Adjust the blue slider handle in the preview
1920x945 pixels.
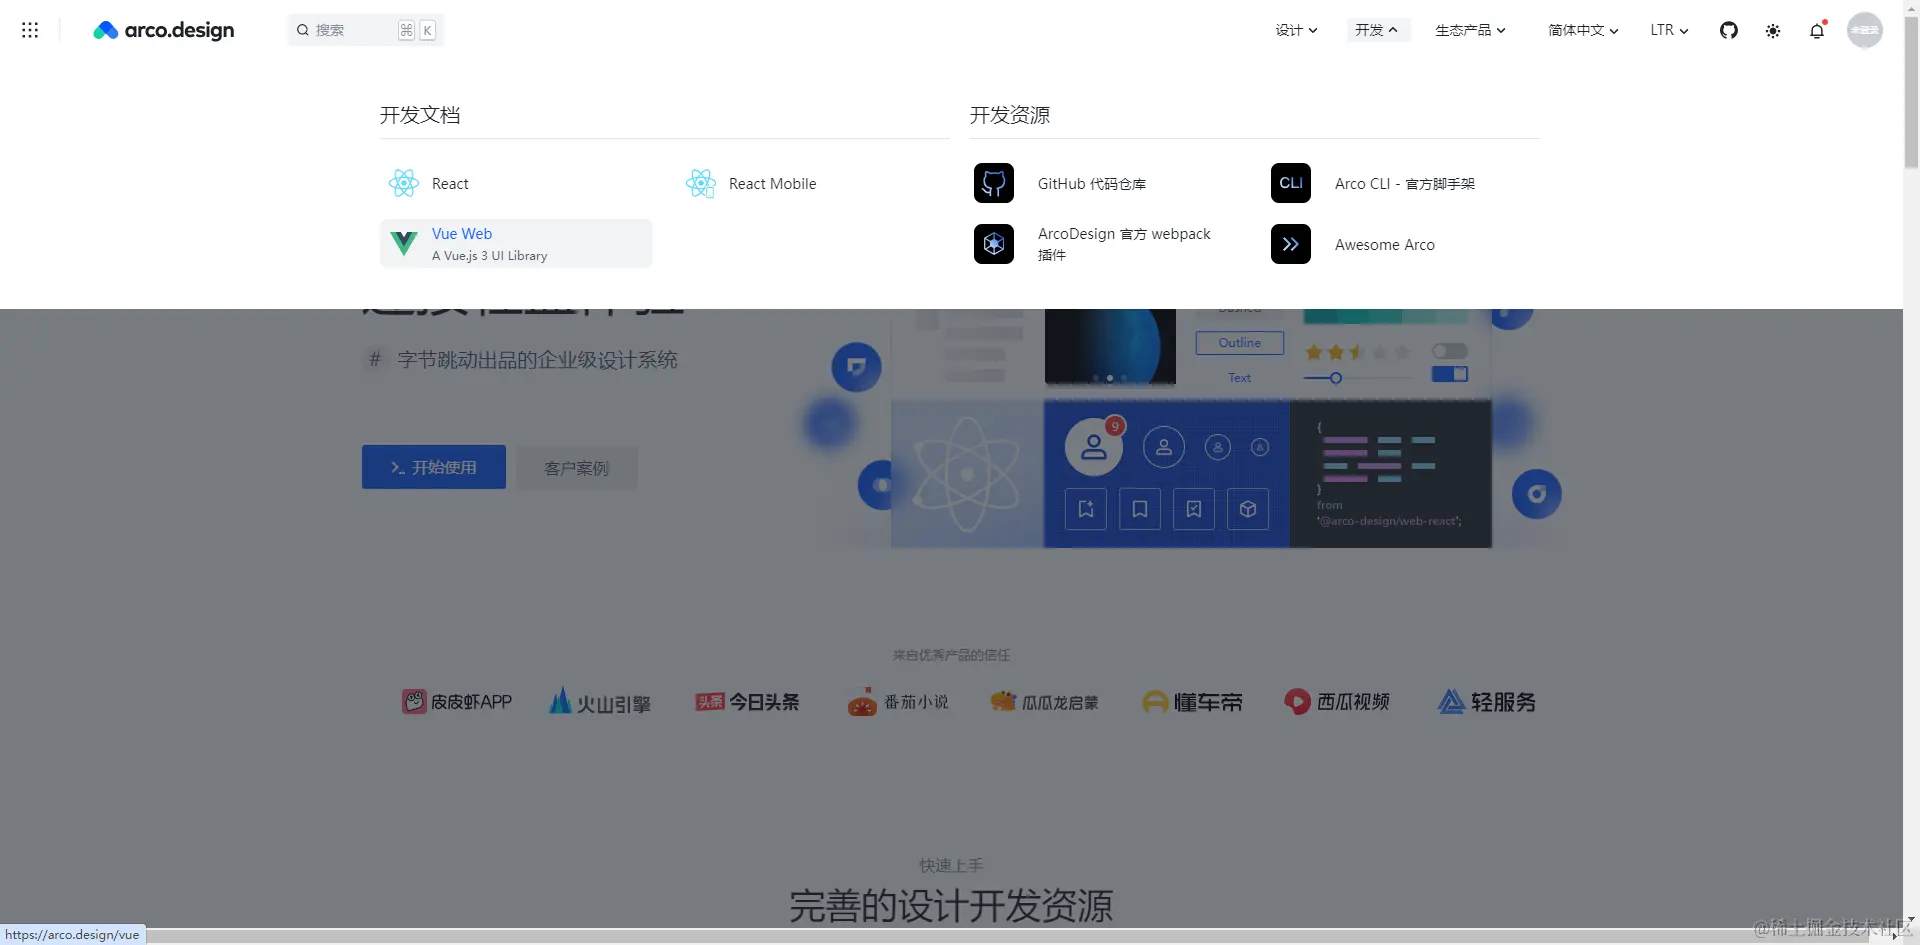1335,378
